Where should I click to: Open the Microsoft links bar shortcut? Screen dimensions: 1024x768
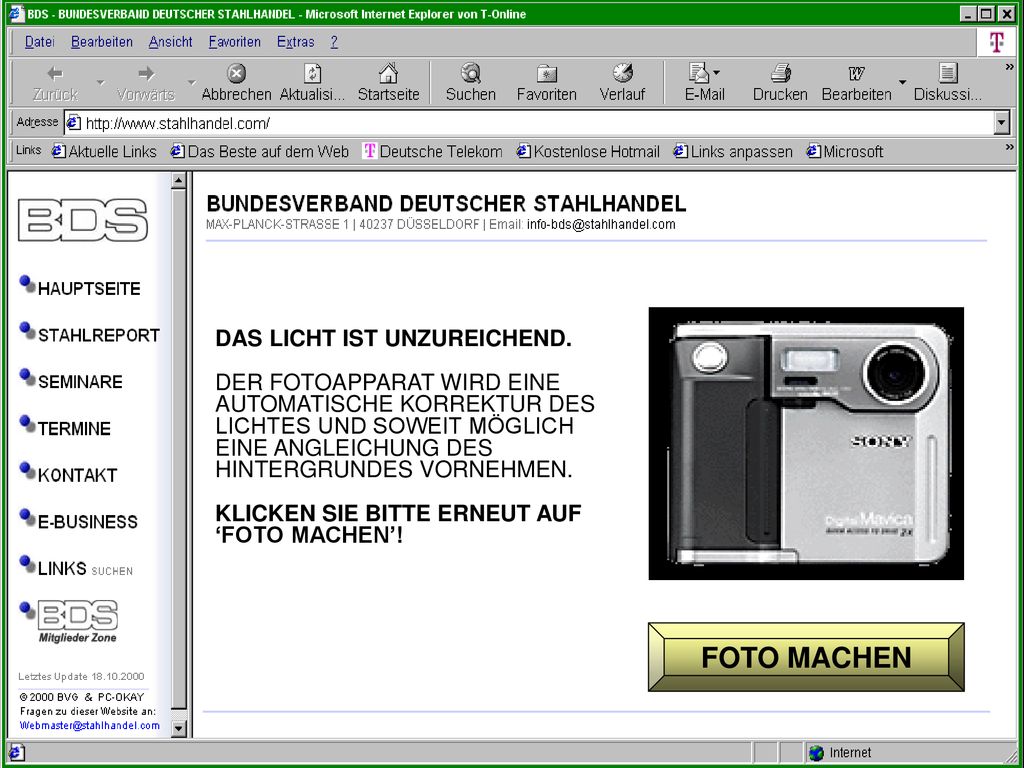845,152
